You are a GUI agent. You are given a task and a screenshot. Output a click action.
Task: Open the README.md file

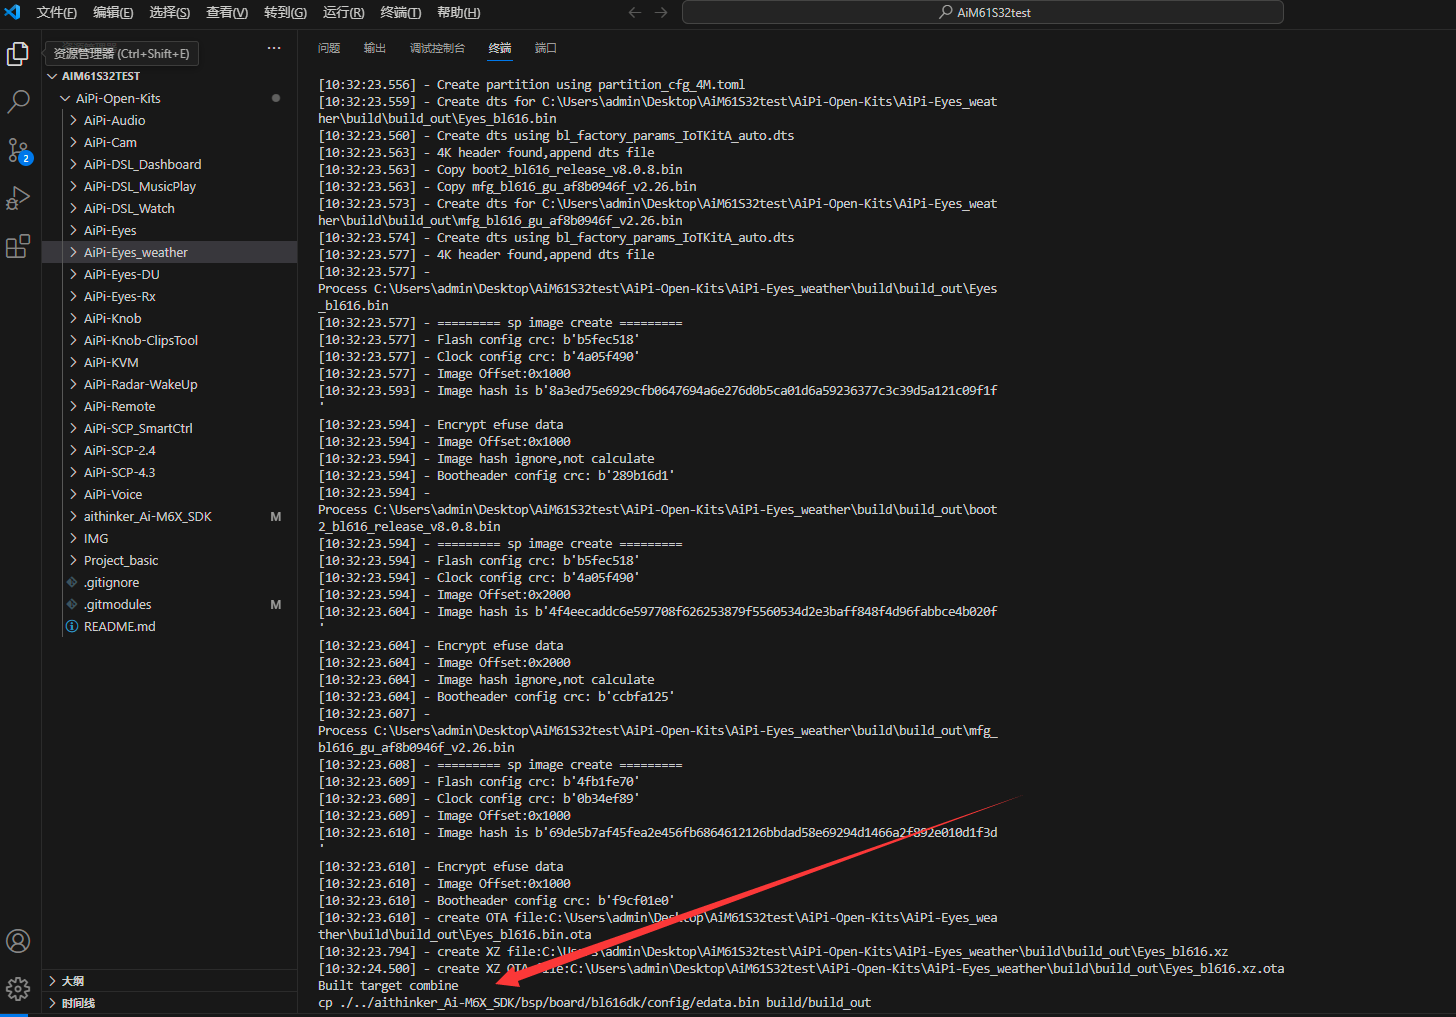pos(169,626)
